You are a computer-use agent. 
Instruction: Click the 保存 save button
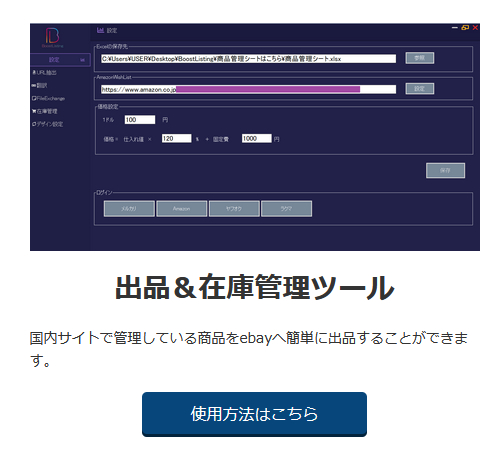[x=445, y=170]
